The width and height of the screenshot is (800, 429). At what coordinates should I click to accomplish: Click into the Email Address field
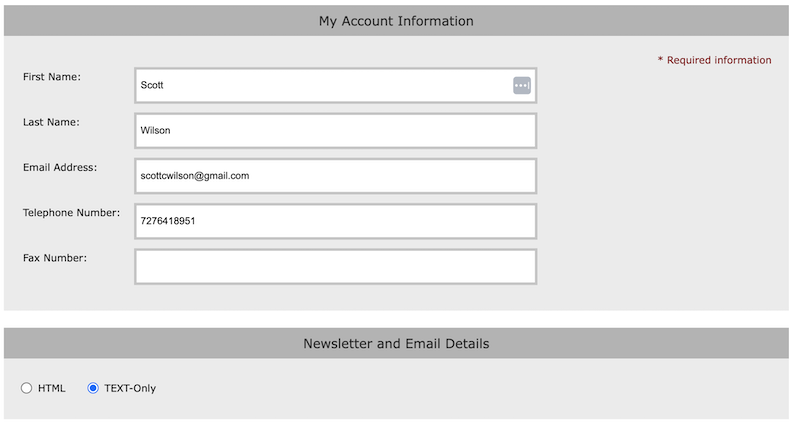[x=335, y=176]
